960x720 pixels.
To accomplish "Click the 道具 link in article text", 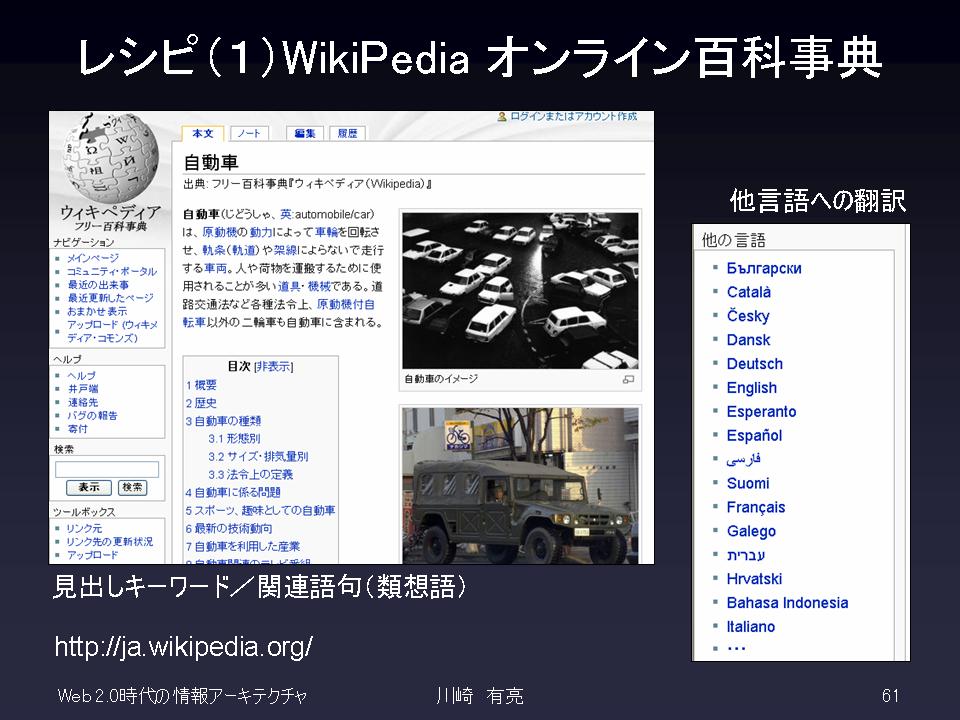I will [289, 287].
